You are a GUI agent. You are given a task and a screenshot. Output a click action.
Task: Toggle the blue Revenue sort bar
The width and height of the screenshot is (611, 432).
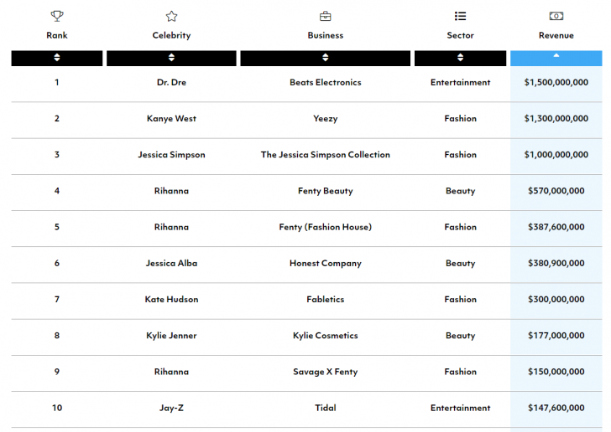(x=556, y=58)
